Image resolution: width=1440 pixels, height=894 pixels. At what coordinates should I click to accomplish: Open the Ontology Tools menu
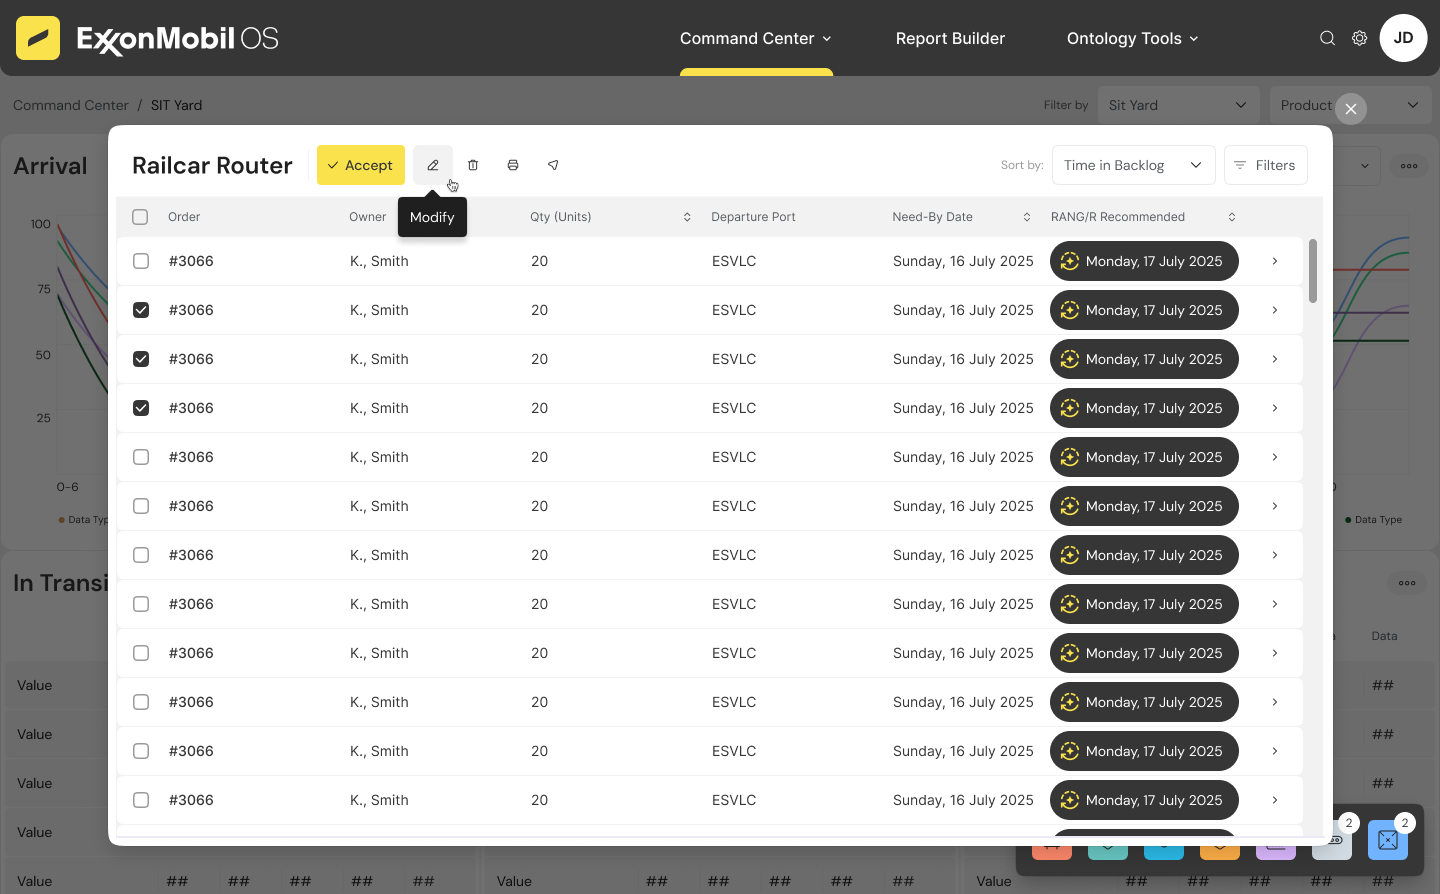(x=1133, y=38)
